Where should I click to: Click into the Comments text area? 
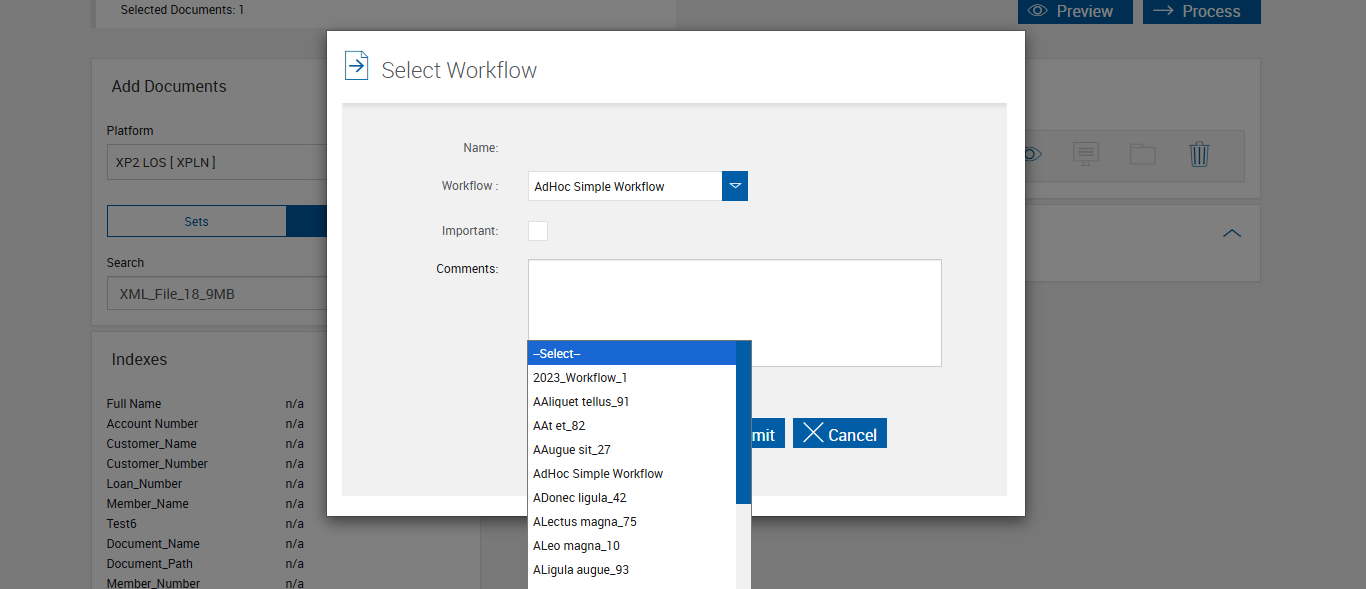(x=734, y=300)
